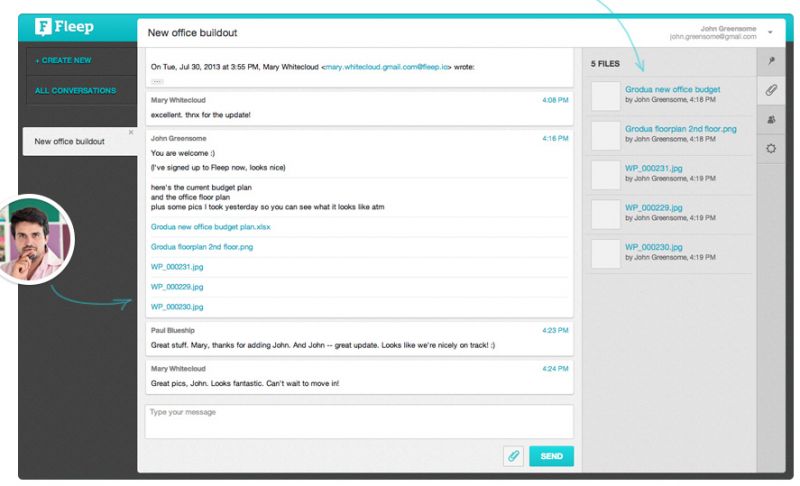Open ALL CONVERSATIONS
Screen dimensions: 800x486
pyautogui.click(x=76, y=91)
